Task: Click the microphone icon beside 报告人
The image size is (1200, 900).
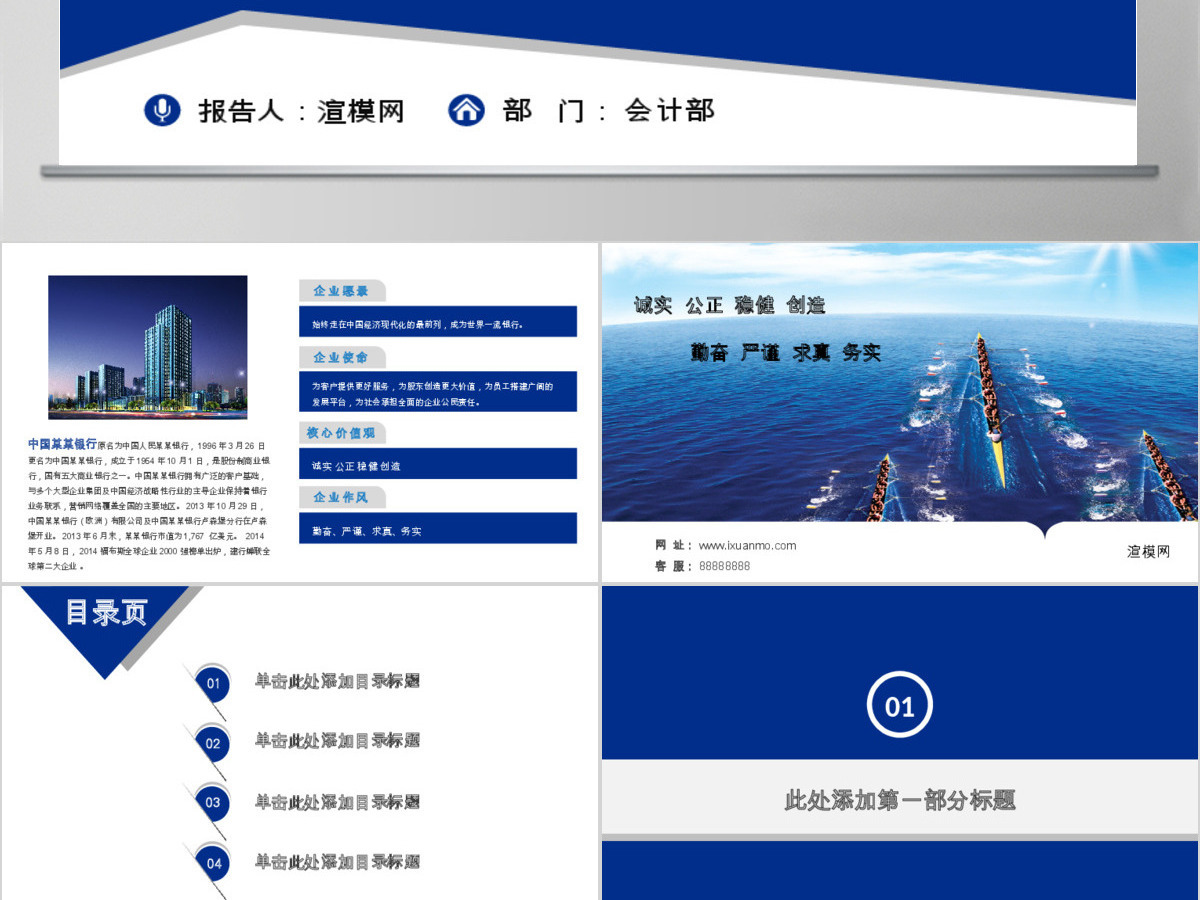Action: pos(162,110)
